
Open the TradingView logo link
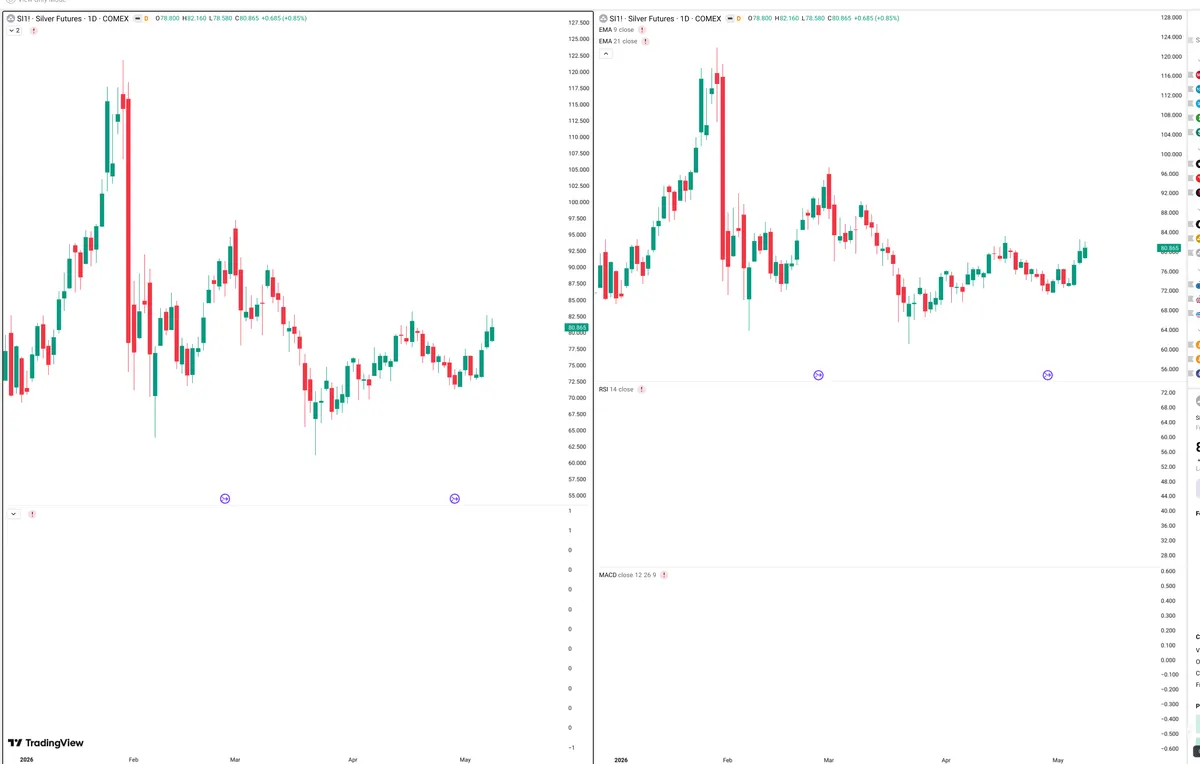[46, 743]
